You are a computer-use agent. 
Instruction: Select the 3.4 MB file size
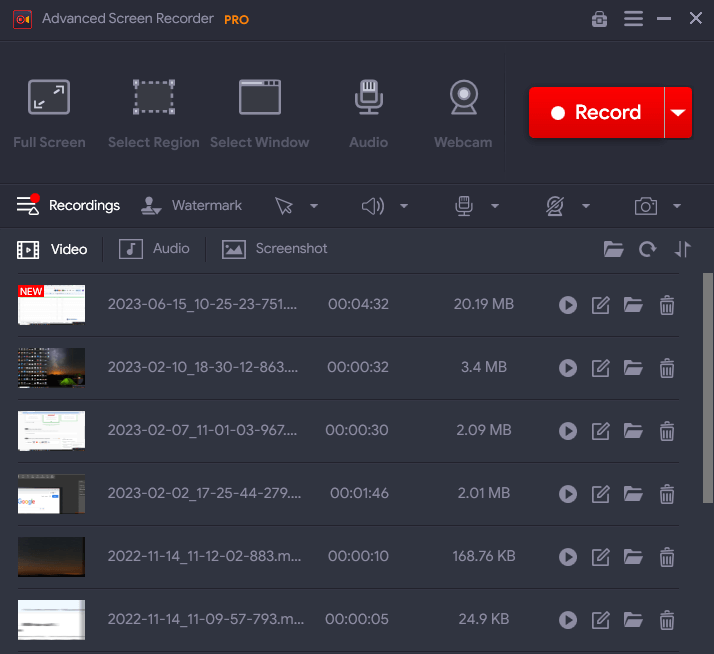[x=484, y=367]
